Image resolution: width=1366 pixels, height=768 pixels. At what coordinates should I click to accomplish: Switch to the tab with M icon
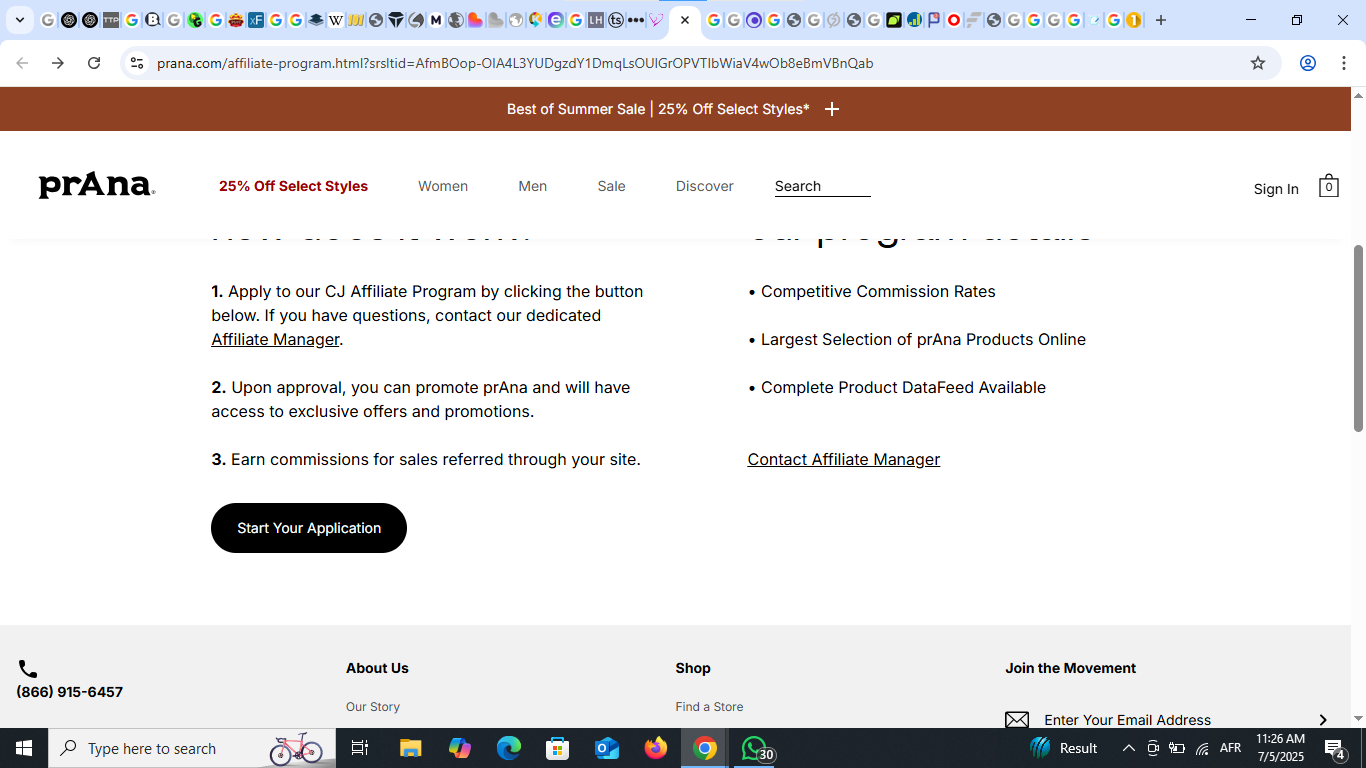[x=436, y=20]
